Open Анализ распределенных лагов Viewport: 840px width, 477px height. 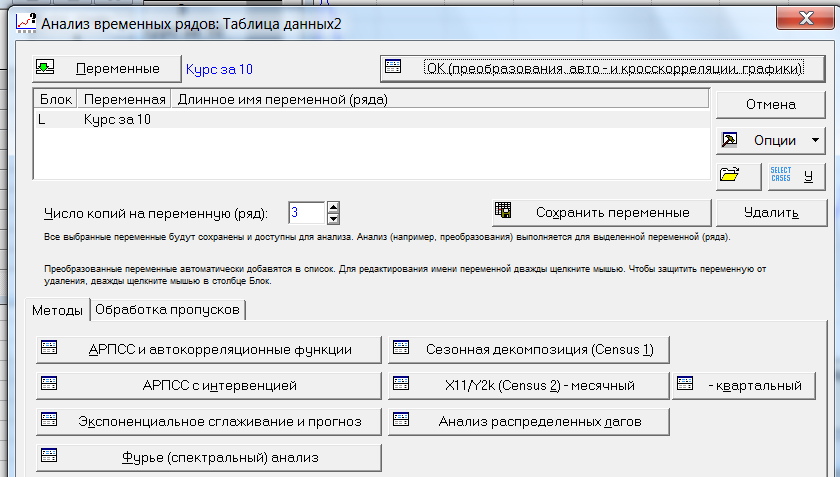529,422
